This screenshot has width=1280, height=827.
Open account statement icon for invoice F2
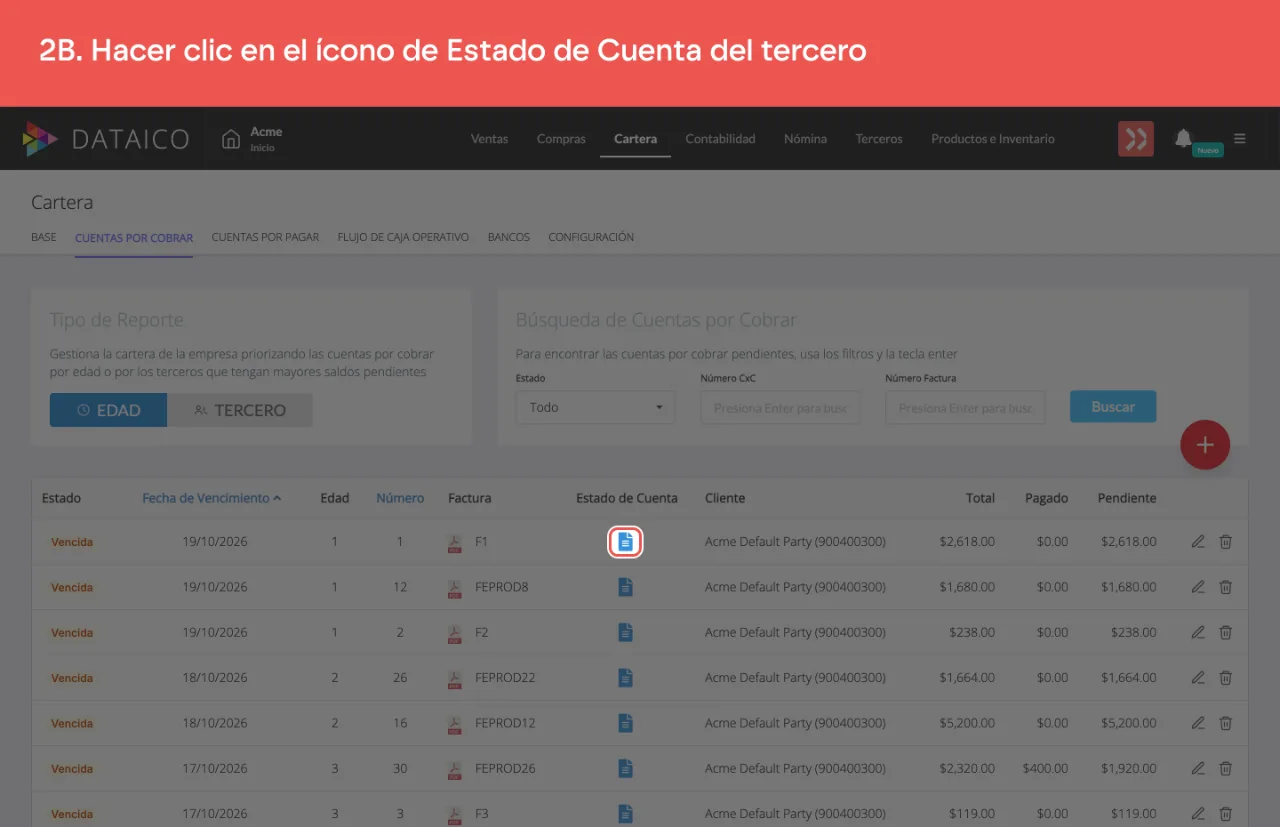(625, 632)
